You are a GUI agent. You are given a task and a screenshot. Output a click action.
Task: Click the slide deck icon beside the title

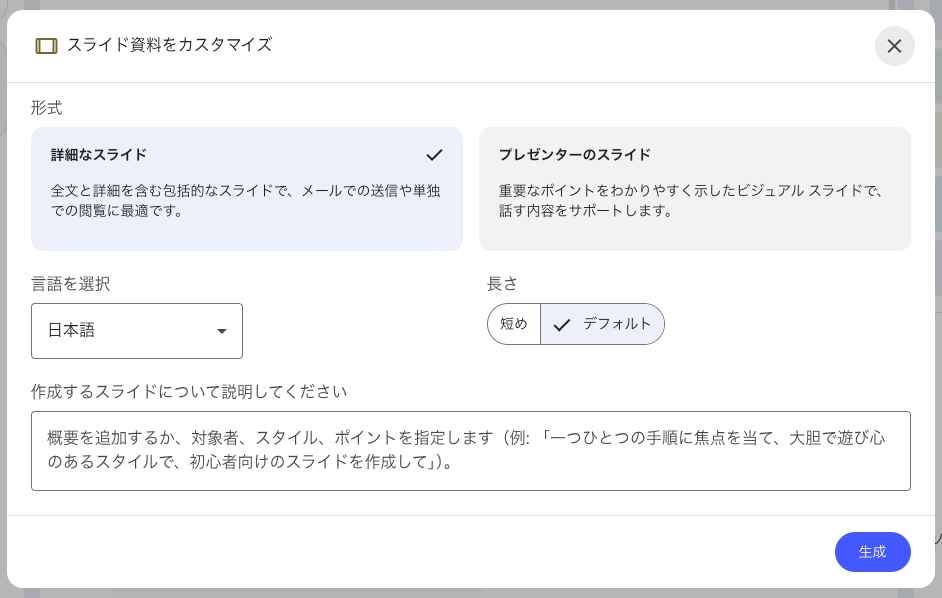point(46,46)
